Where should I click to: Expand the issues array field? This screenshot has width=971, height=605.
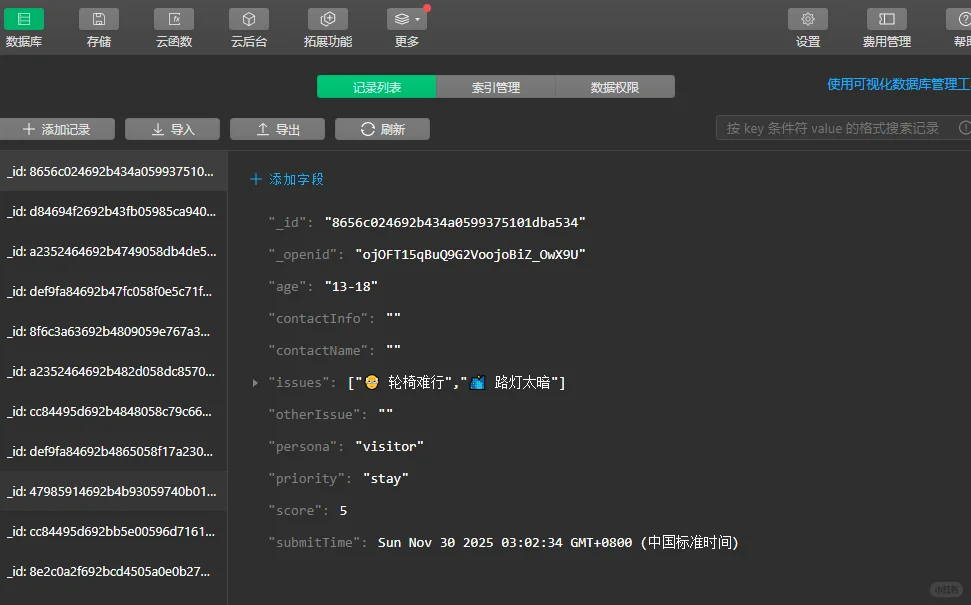click(255, 383)
